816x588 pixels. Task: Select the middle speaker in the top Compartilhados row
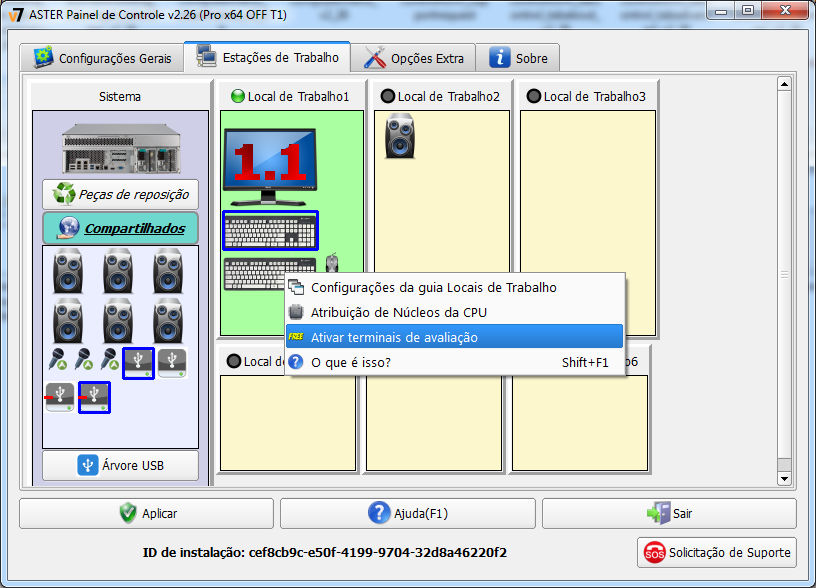[x=118, y=271]
